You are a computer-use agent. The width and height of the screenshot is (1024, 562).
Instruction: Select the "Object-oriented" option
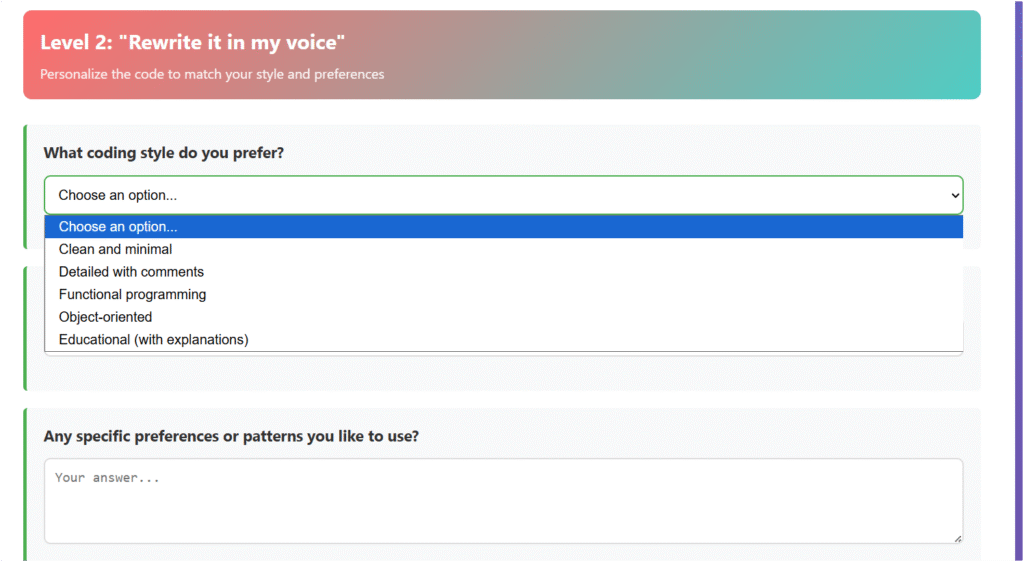pyautogui.click(x=105, y=317)
